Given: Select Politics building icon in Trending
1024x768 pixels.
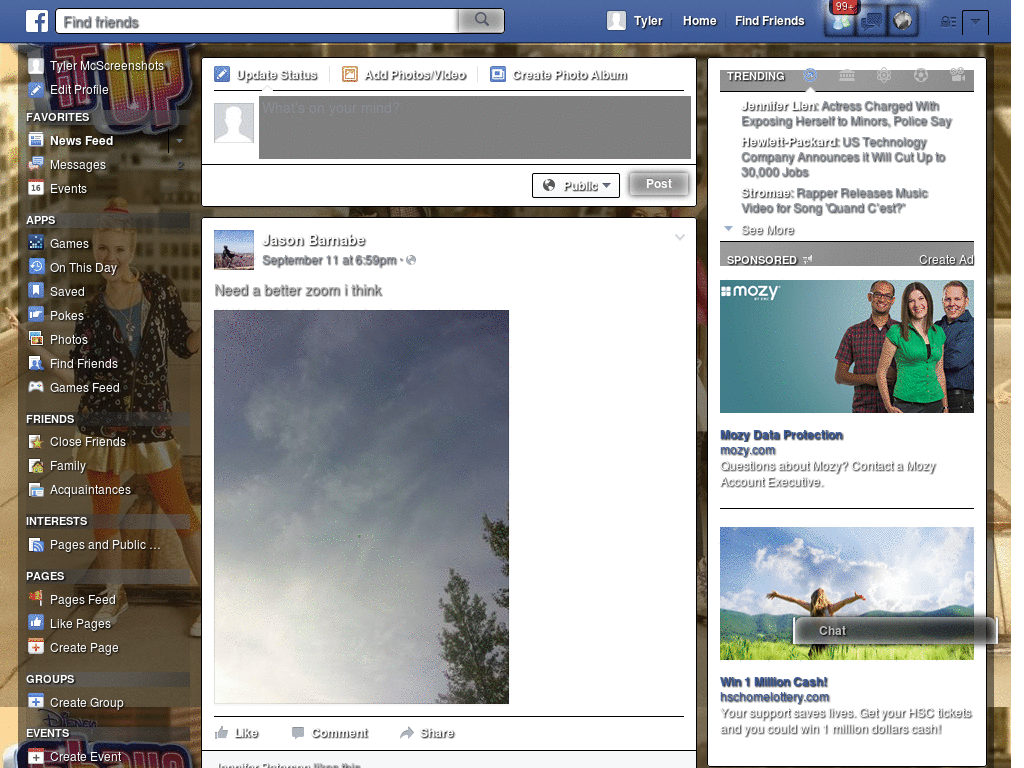Looking at the screenshot, I should (x=847, y=76).
